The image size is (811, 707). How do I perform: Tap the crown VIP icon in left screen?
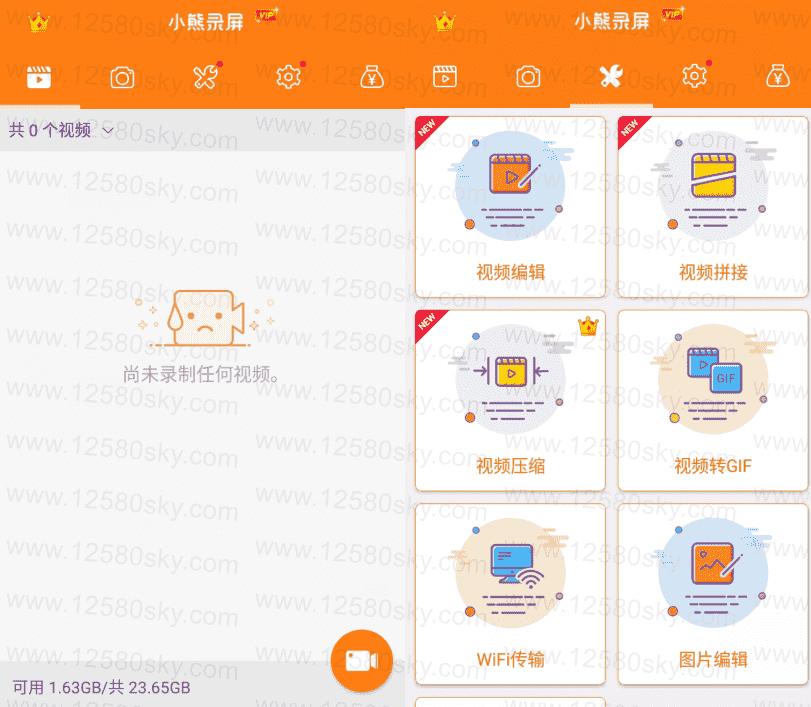[x=38, y=23]
